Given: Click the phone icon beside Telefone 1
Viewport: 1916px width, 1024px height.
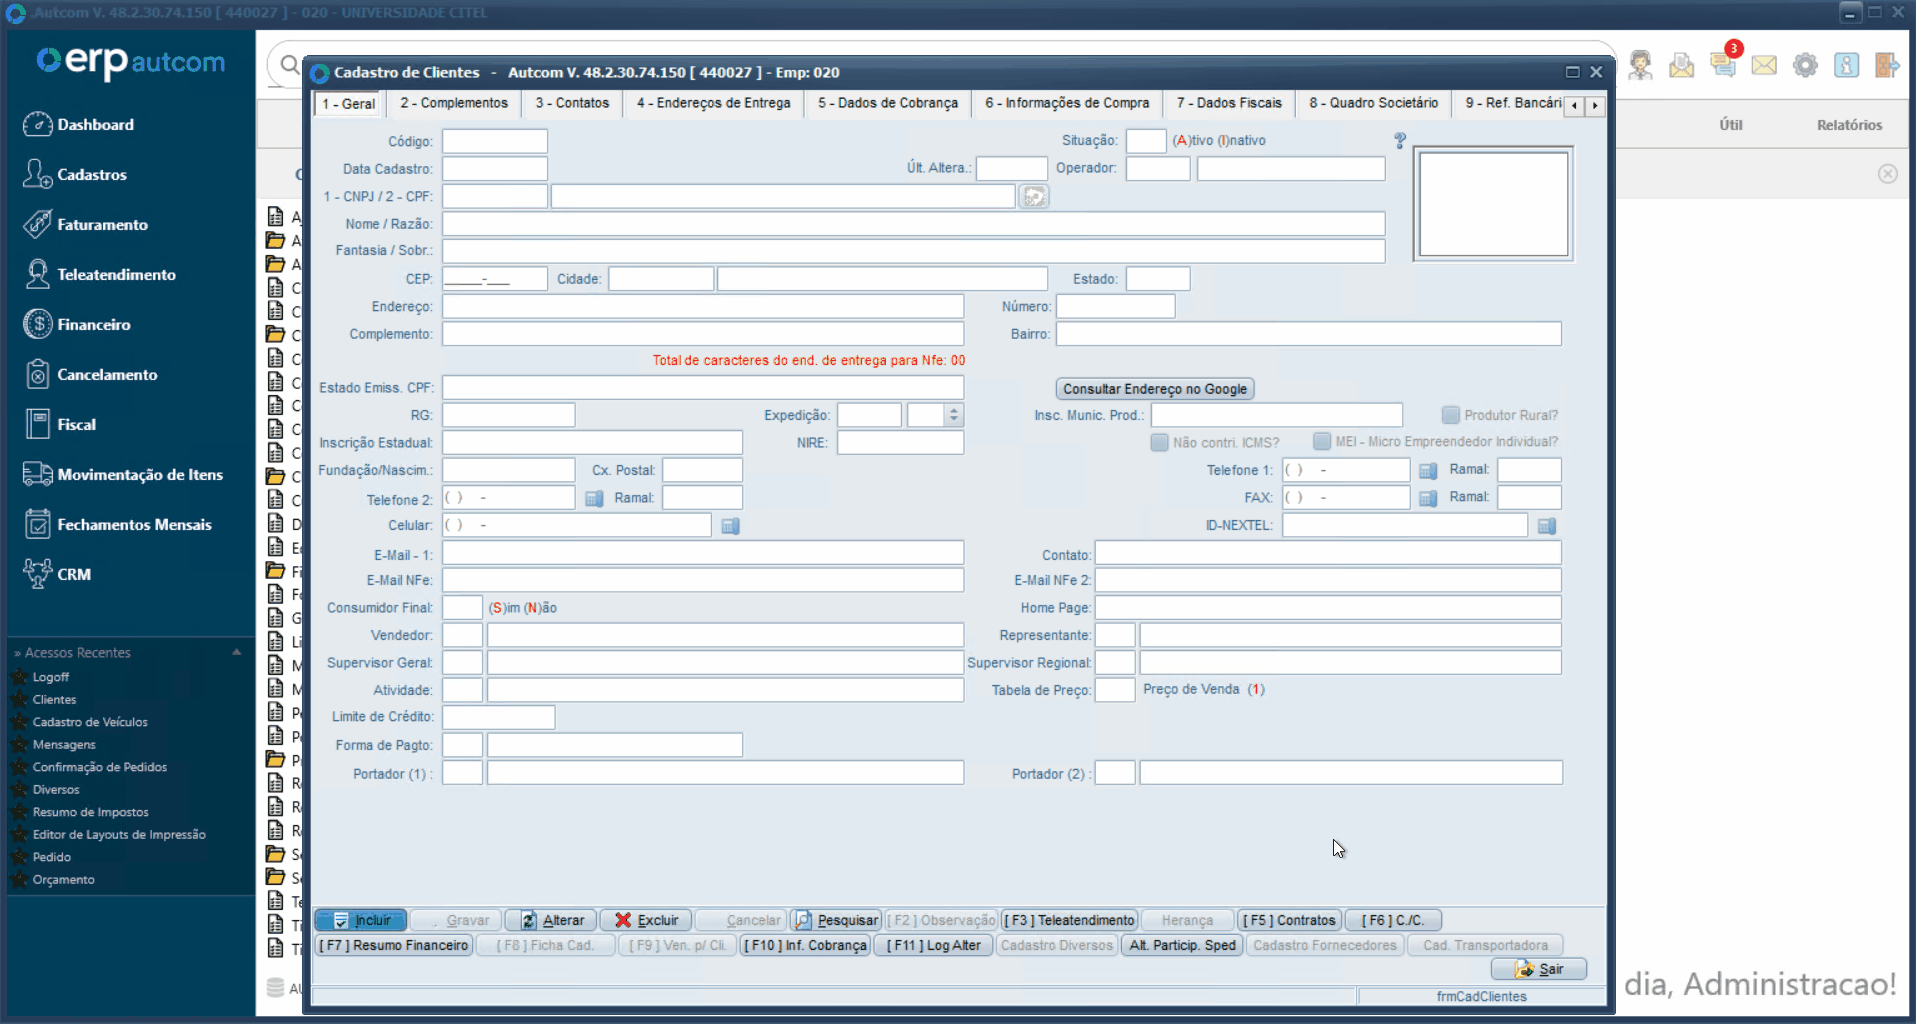Looking at the screenshot, I should [x=1428, y=471].
